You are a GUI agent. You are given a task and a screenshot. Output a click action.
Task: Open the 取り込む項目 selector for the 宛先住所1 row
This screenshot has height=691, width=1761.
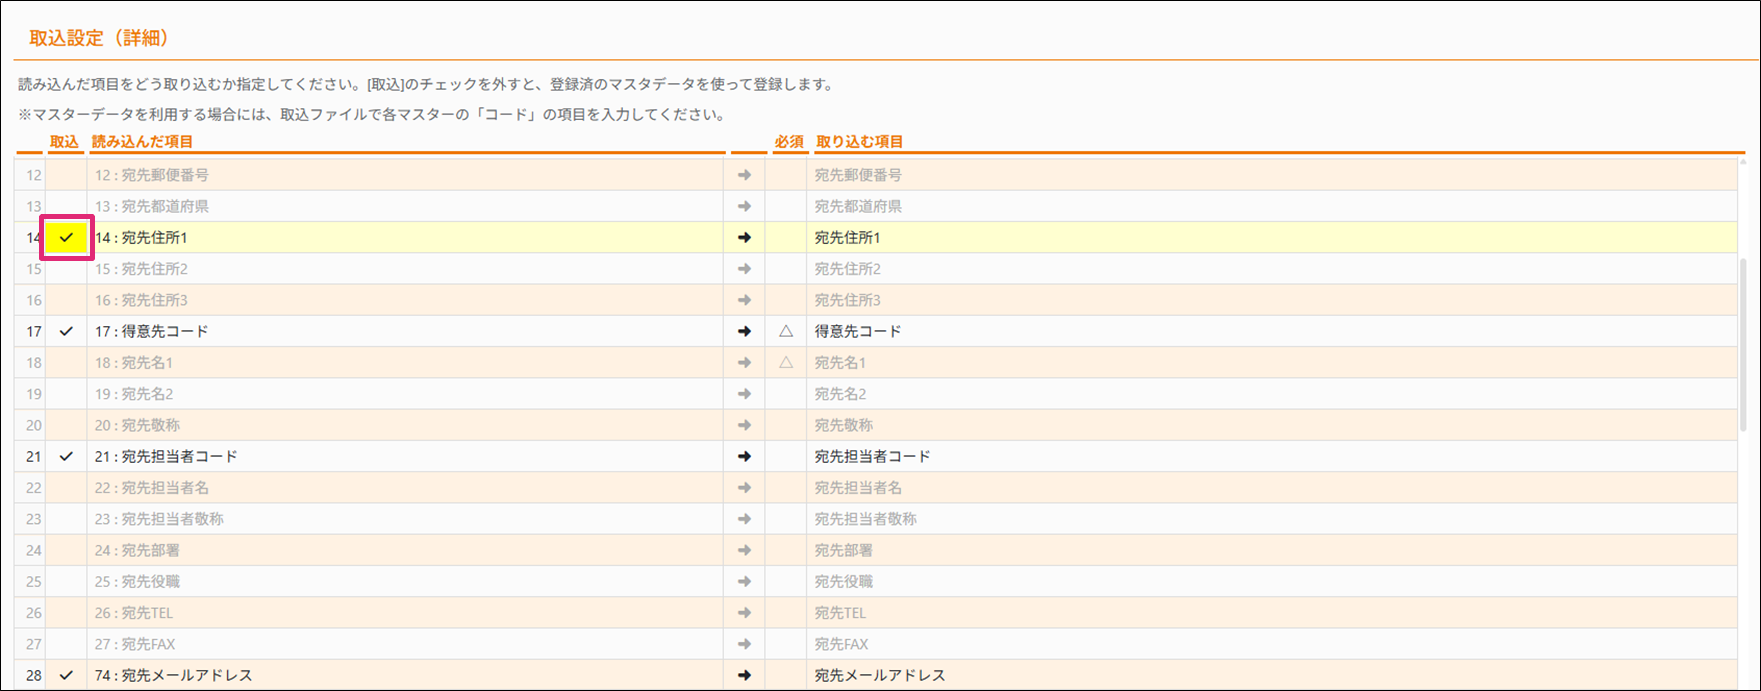[x=1270, y=238]
